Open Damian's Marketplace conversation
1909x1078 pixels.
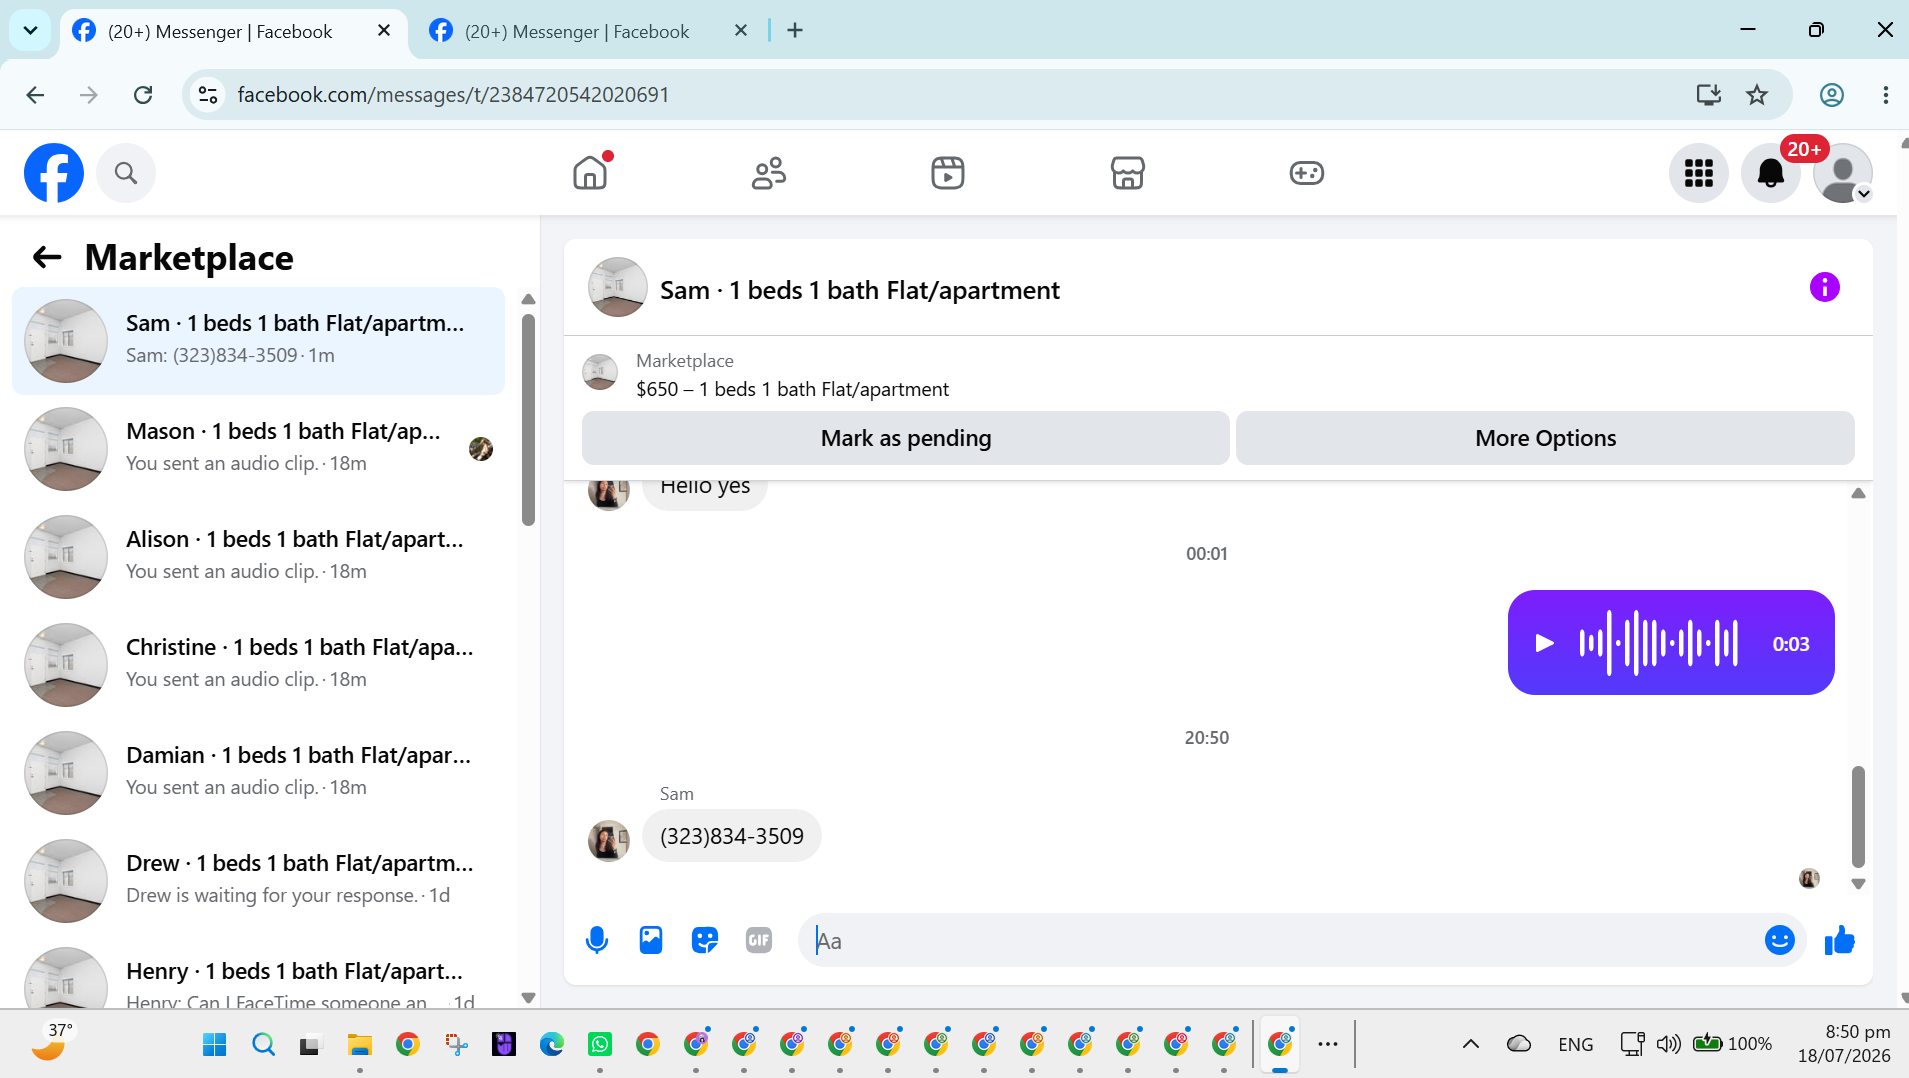(x=258, y=773)
